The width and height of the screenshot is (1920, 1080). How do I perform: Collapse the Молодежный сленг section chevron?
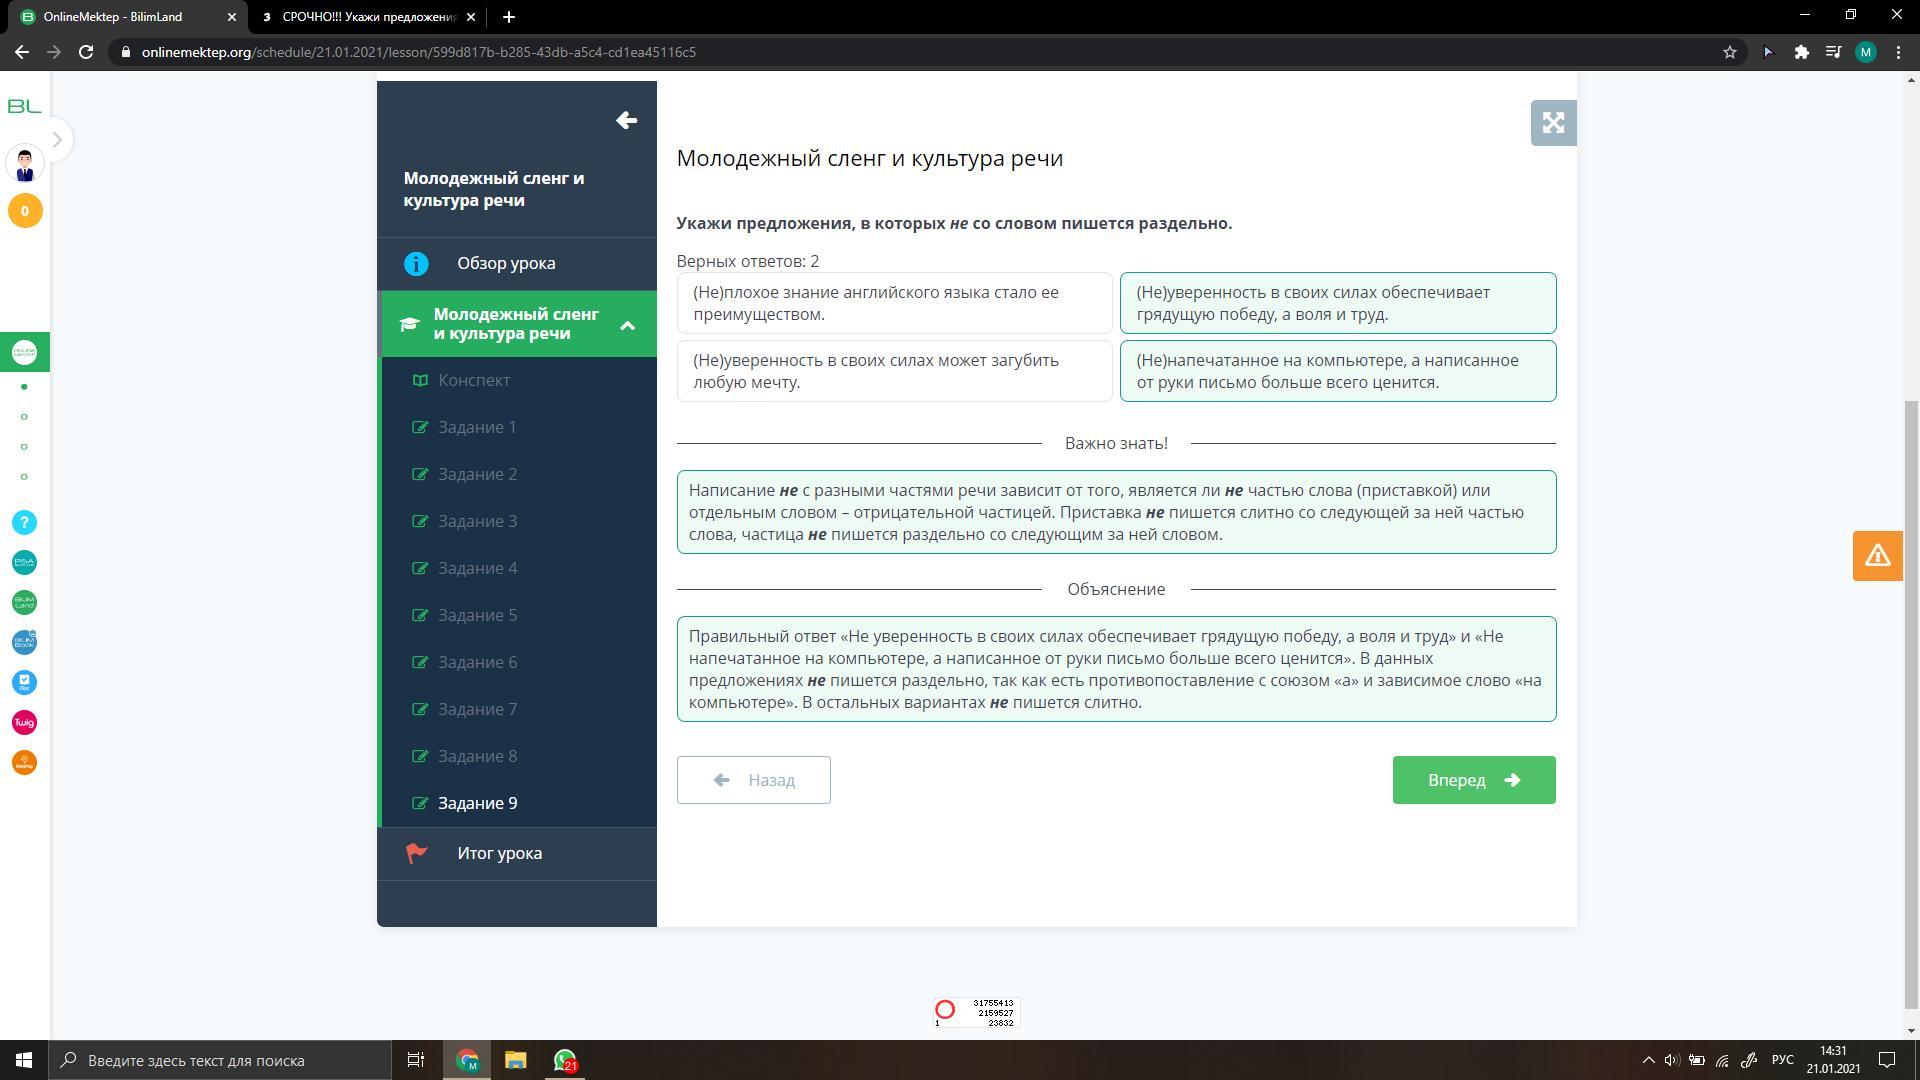627,325
